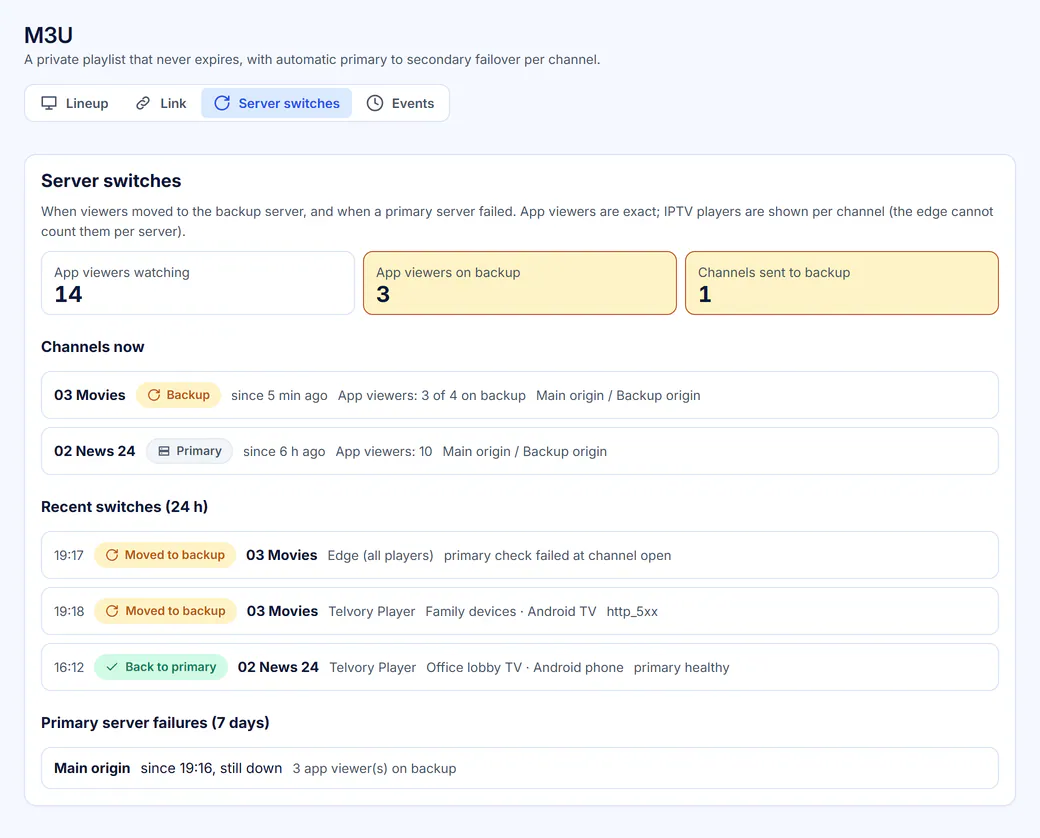Click 'since 19:16, still down' text
This screenshot has height=838, width=1040.
pyautogui.click(x=212, y=768)
